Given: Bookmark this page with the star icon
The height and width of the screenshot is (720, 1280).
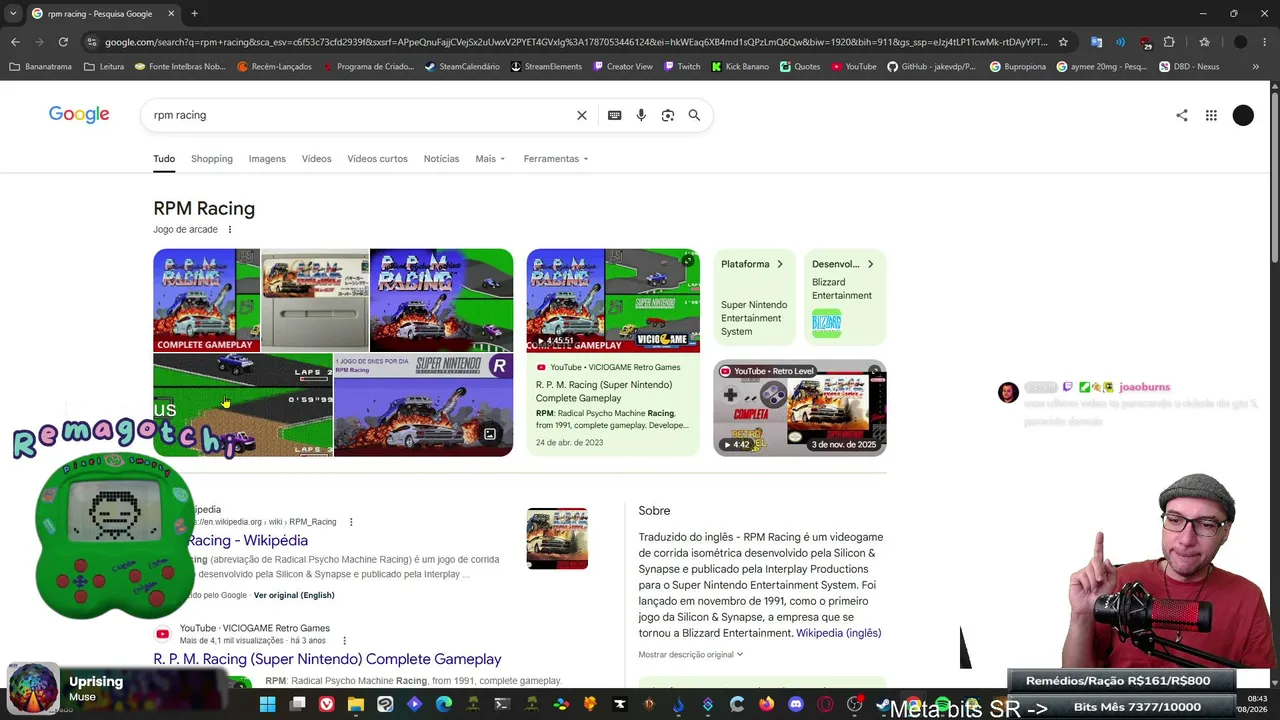Looking at the screenshot, I should point(1063,42).
